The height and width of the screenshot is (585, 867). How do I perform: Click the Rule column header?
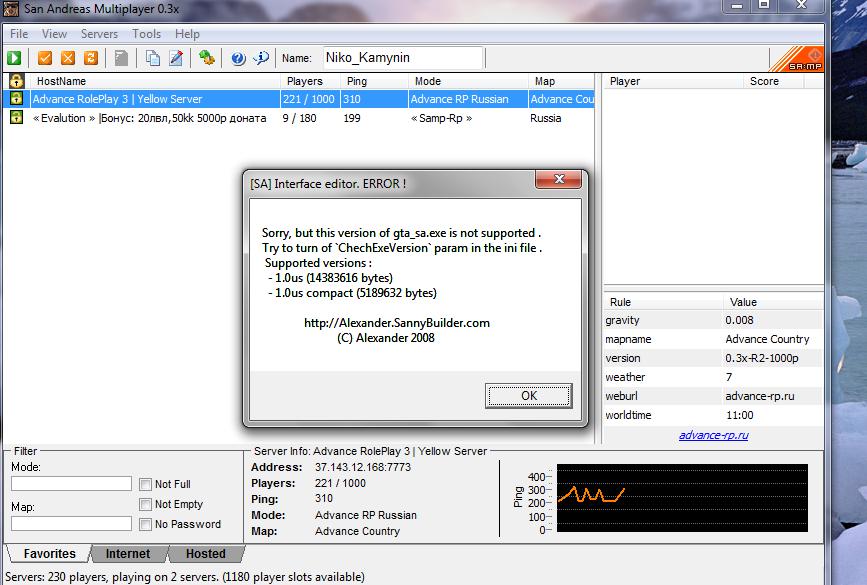tap(664, 302)
